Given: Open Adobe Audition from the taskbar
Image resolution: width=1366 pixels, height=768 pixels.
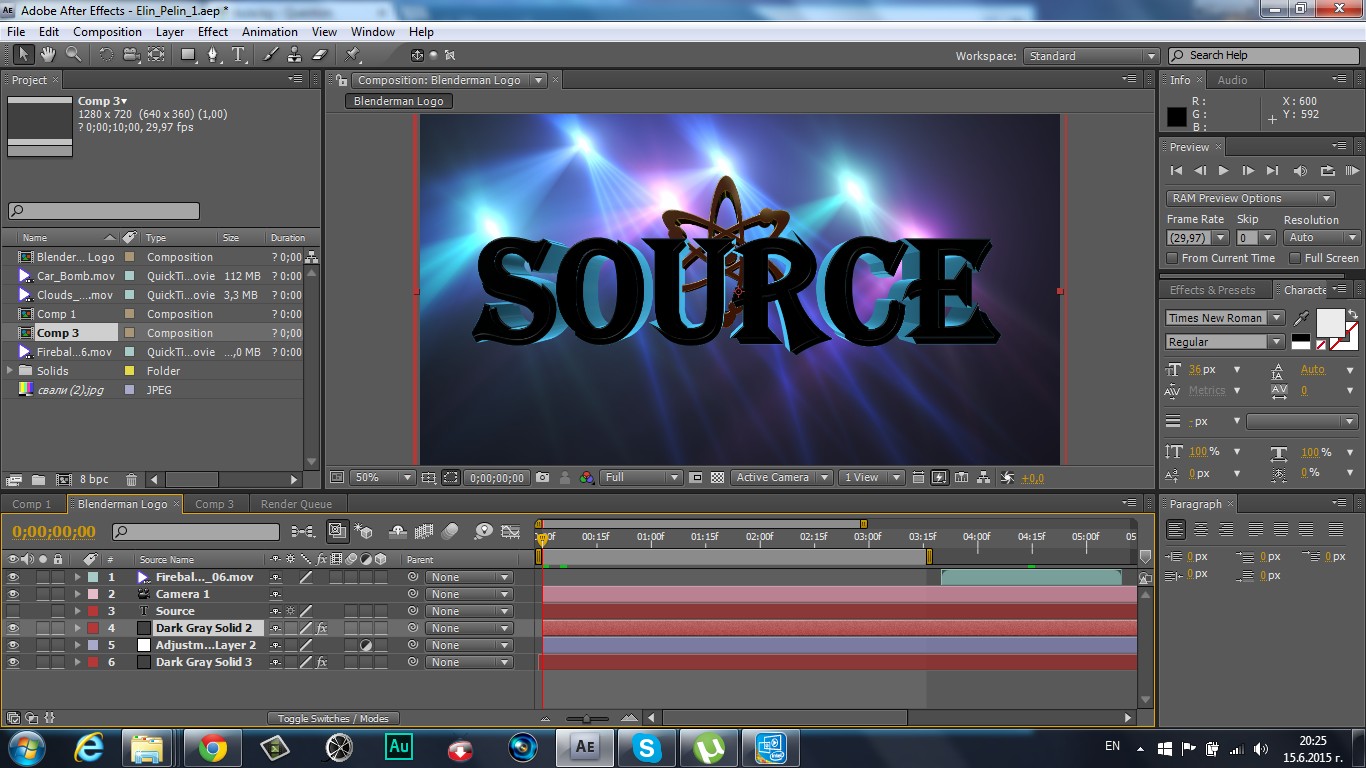Looking at the screenshot, I should click(398, 747).
